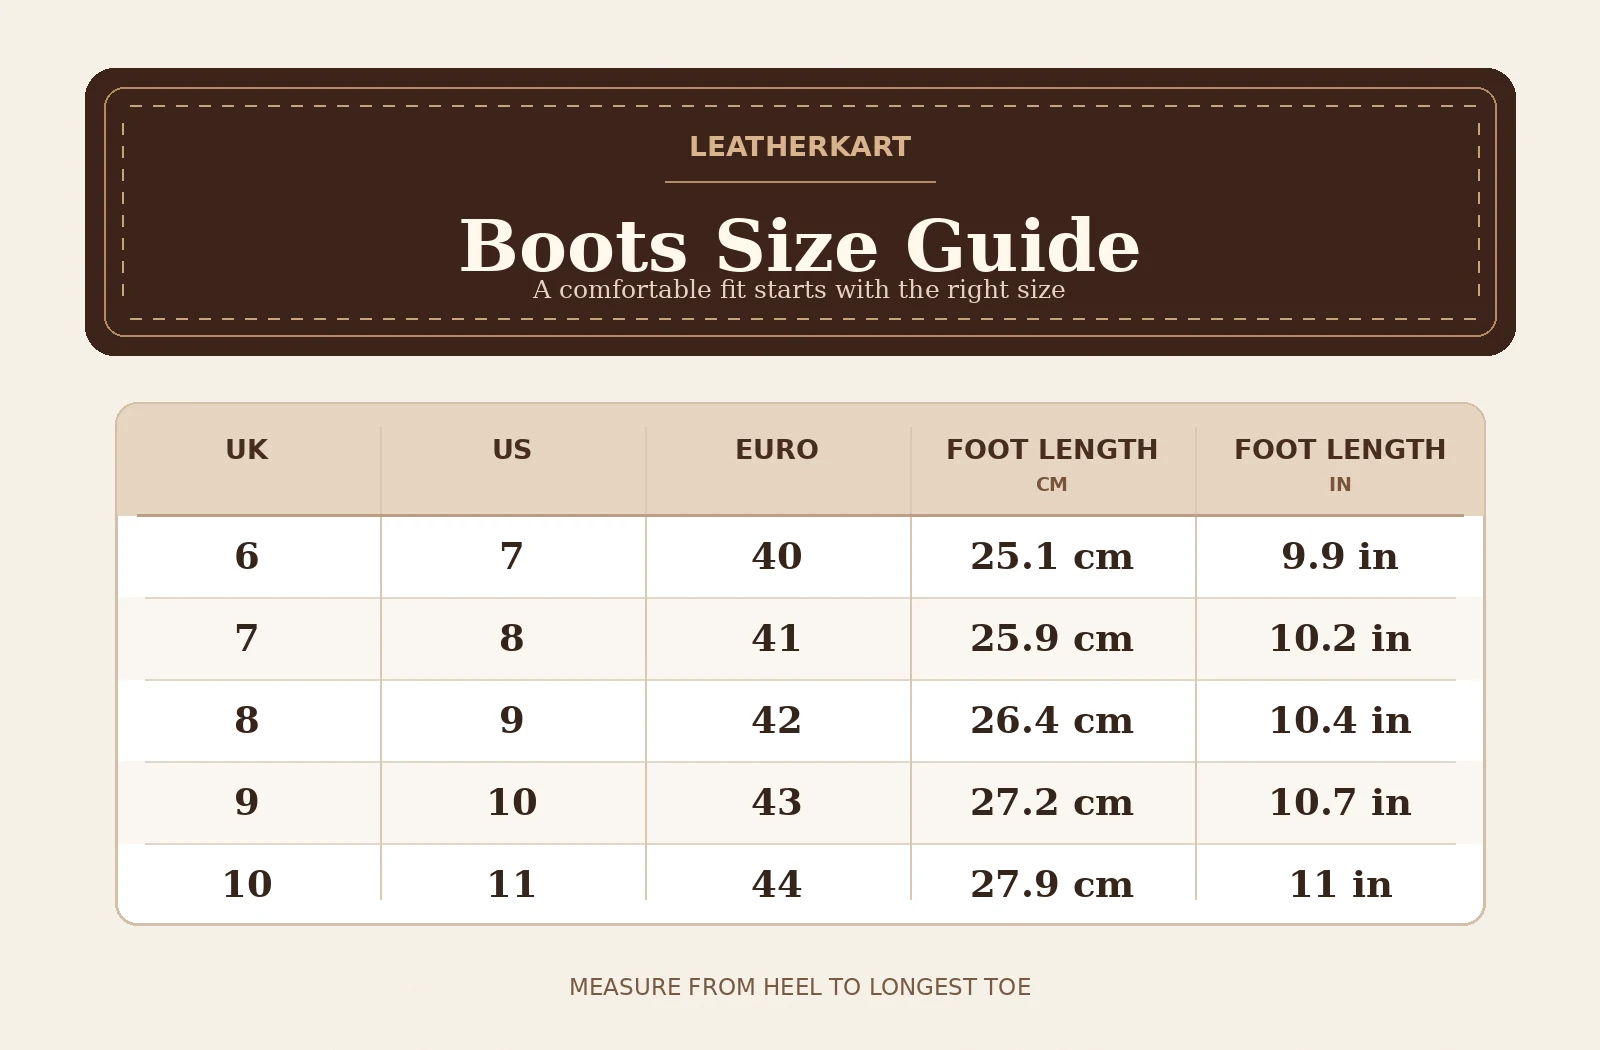Click the LEATHERKART brand name
This screenshot has width=1600, height=1050.
[800, 147]
